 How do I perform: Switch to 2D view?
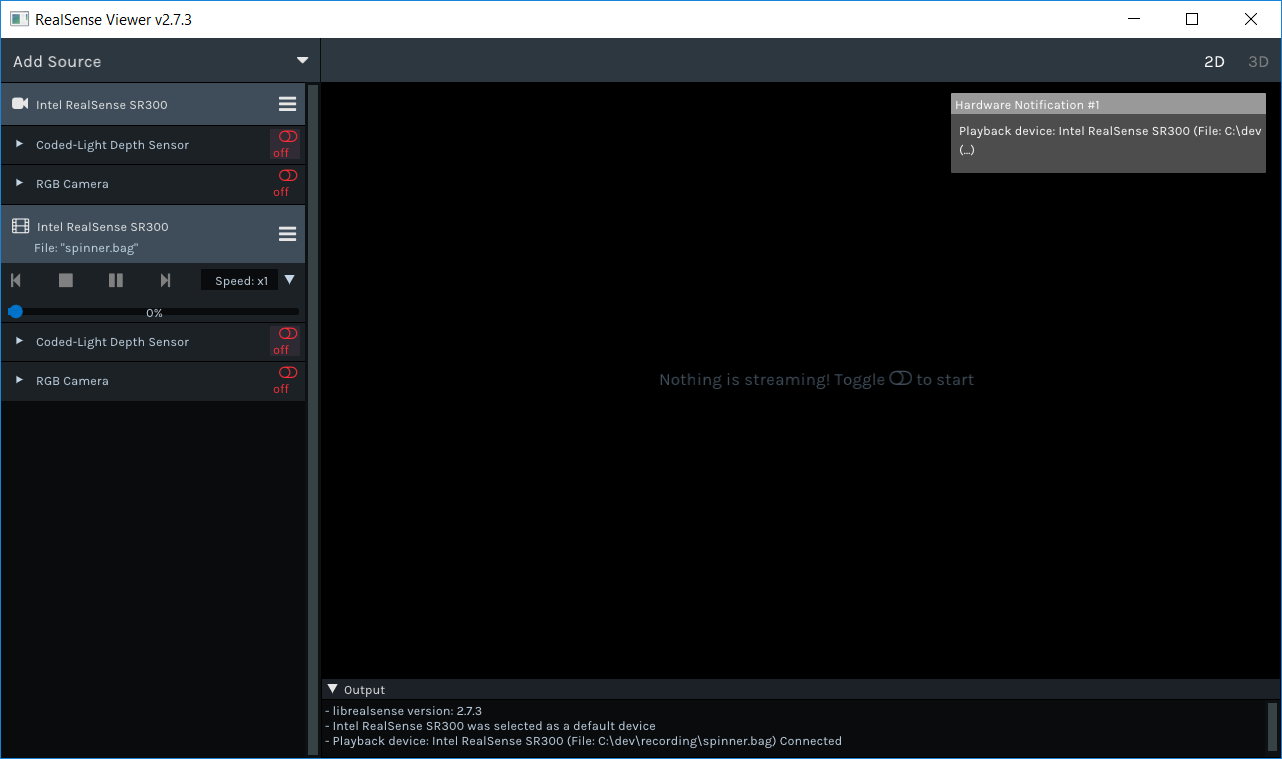pos(1214,62)
